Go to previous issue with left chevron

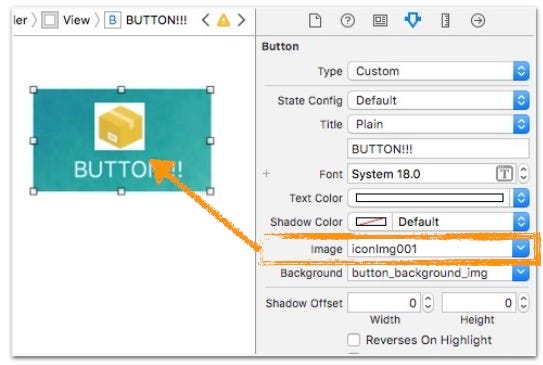point(205,20)
